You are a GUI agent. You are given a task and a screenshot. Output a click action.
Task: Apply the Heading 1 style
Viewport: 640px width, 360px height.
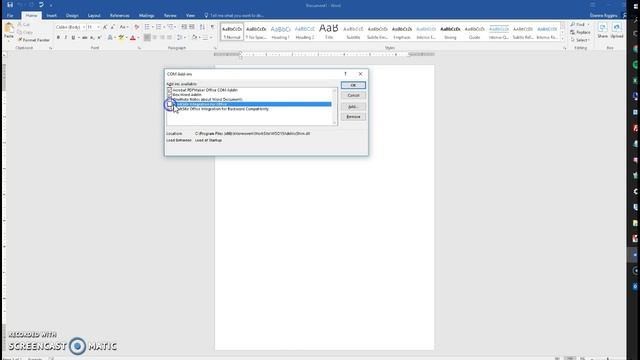pyautogui.click(x=280, y=32)
